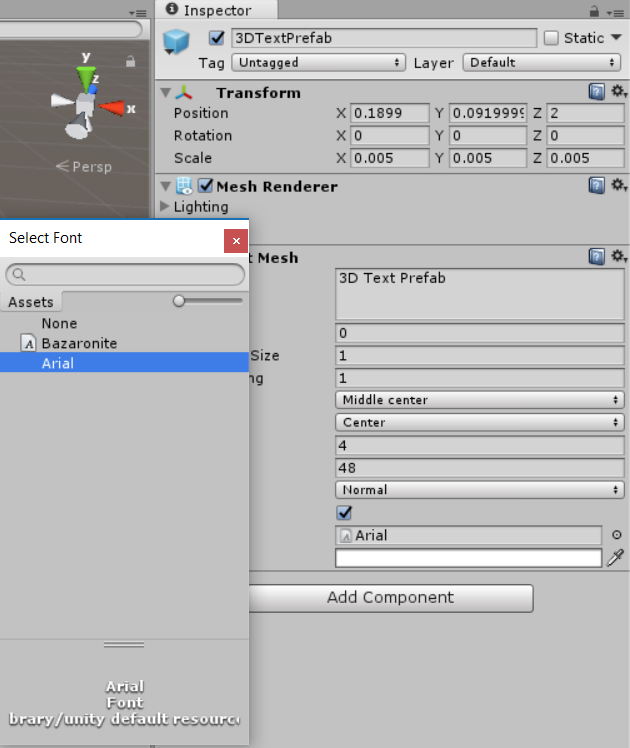Screen dimensions: 630x748
Task: Toggle Persp projection label in scene view
Action: tap(84, 166)
